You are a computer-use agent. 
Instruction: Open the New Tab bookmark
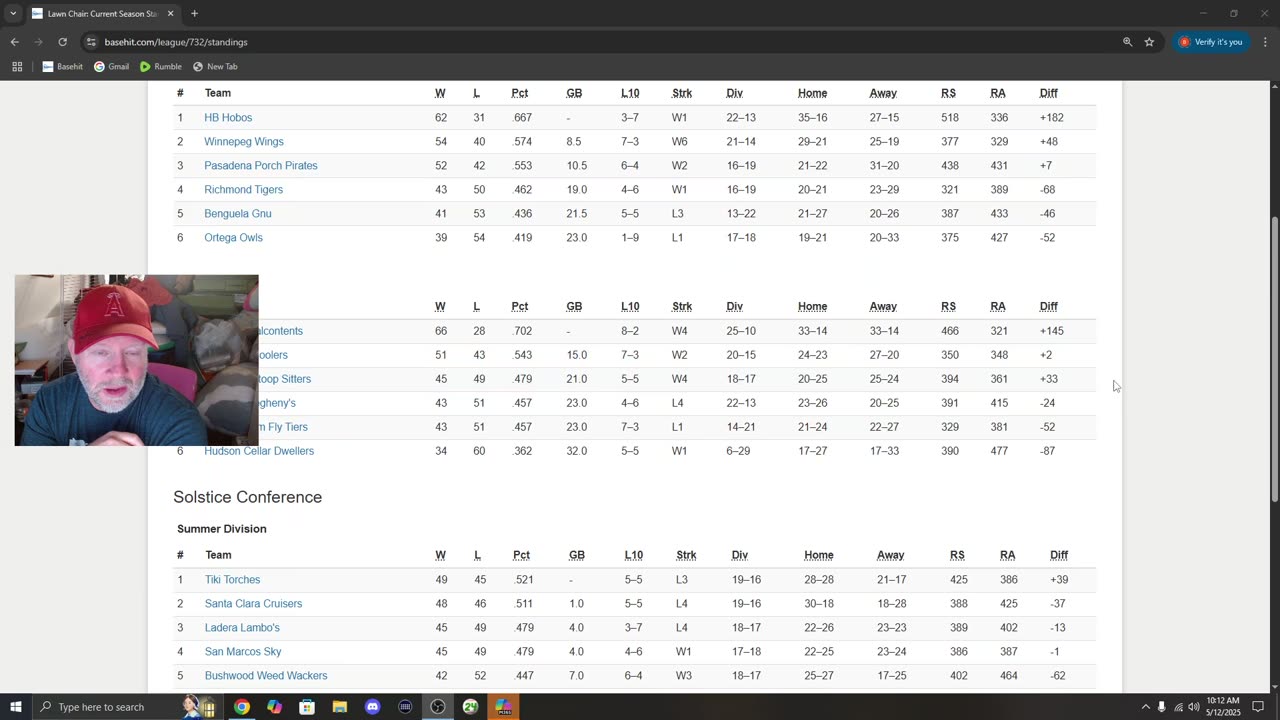click(x=215, y=67)
